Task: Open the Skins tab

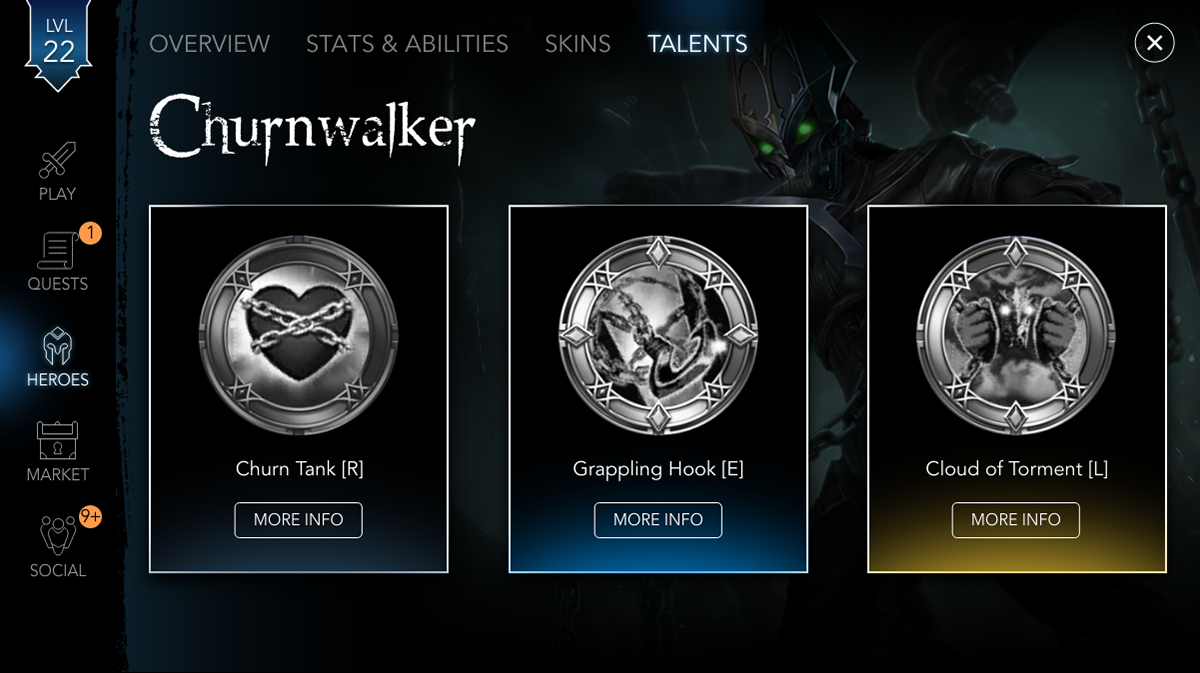Action: [x=577, y=44]
